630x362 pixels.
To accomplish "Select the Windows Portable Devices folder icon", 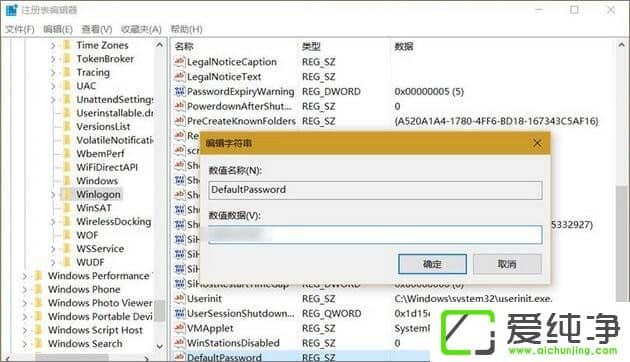I will [38, 317].
